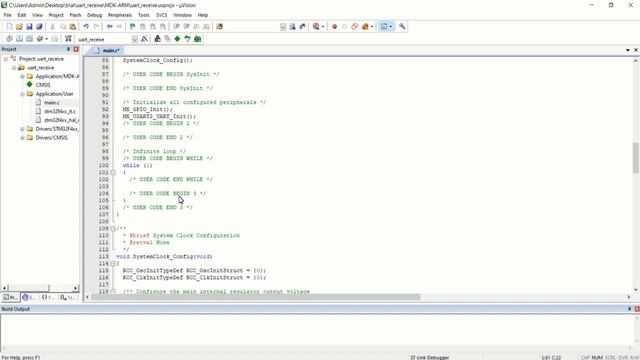Expand the Drivers/STM32F4xx folder
The width and height of the screenshot is (640, 360).
(22, 129)
